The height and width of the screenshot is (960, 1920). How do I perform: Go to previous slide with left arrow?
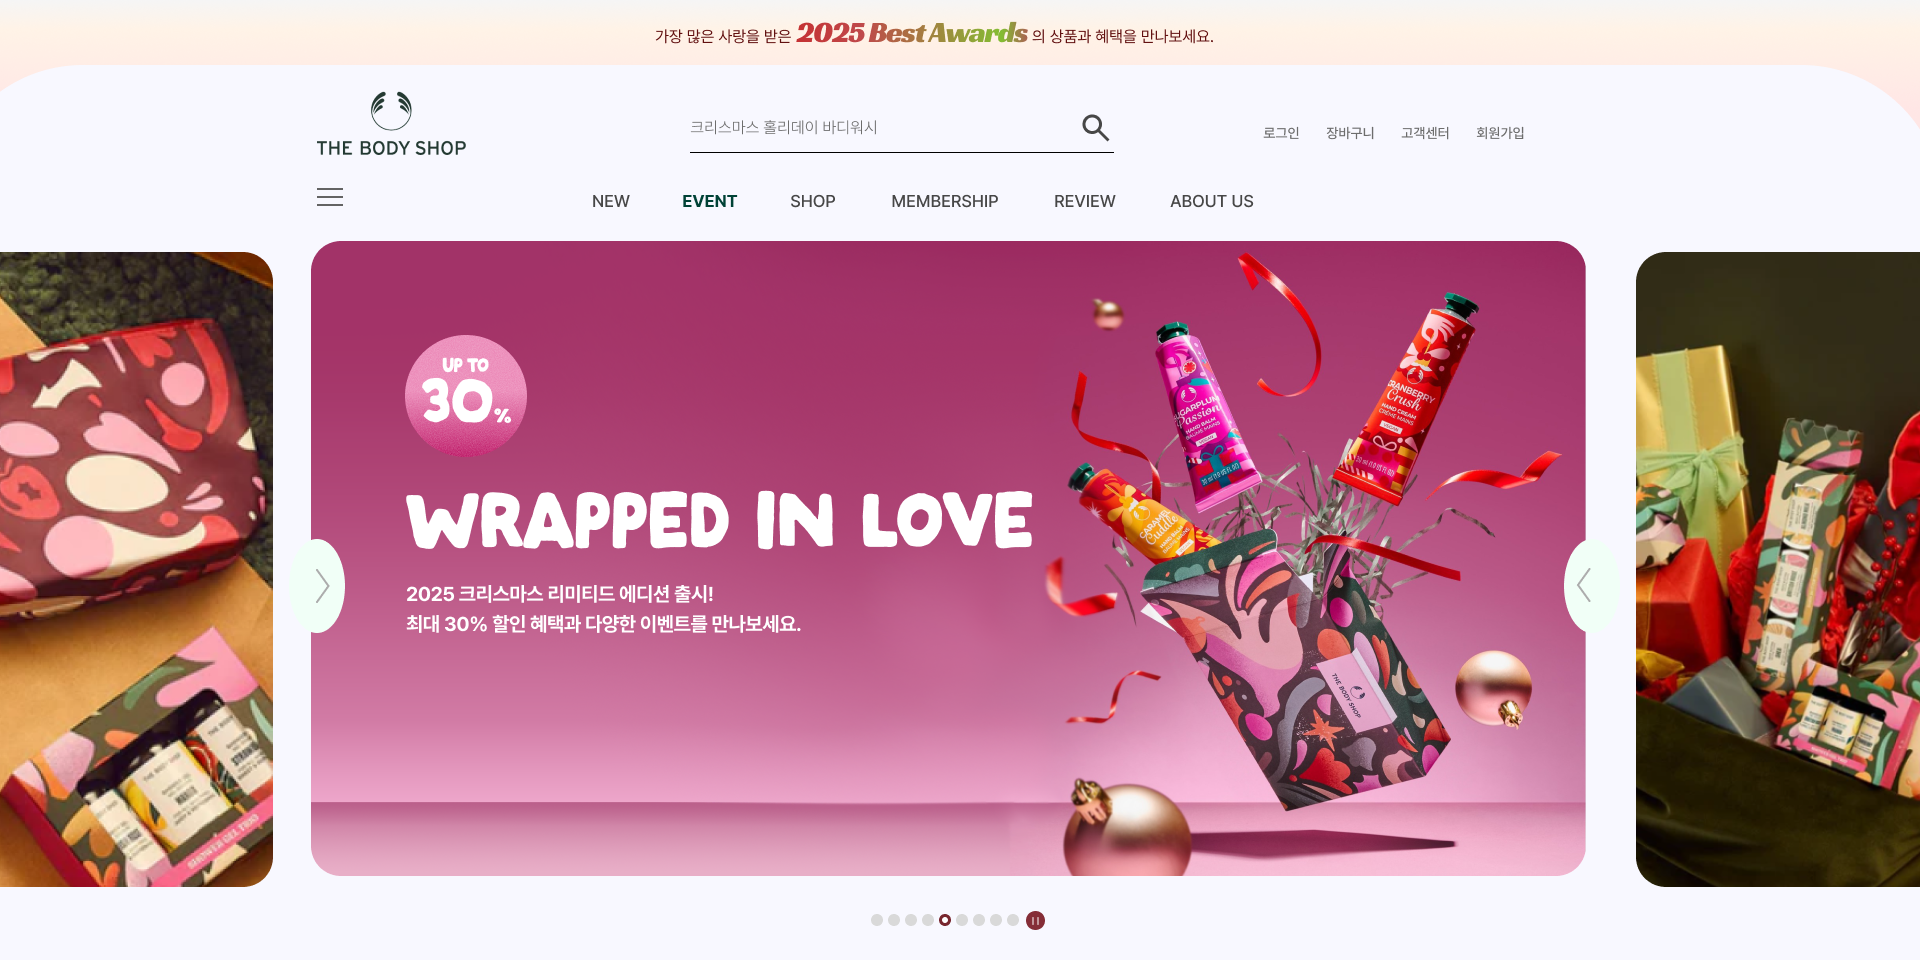(x=320, y=586)
